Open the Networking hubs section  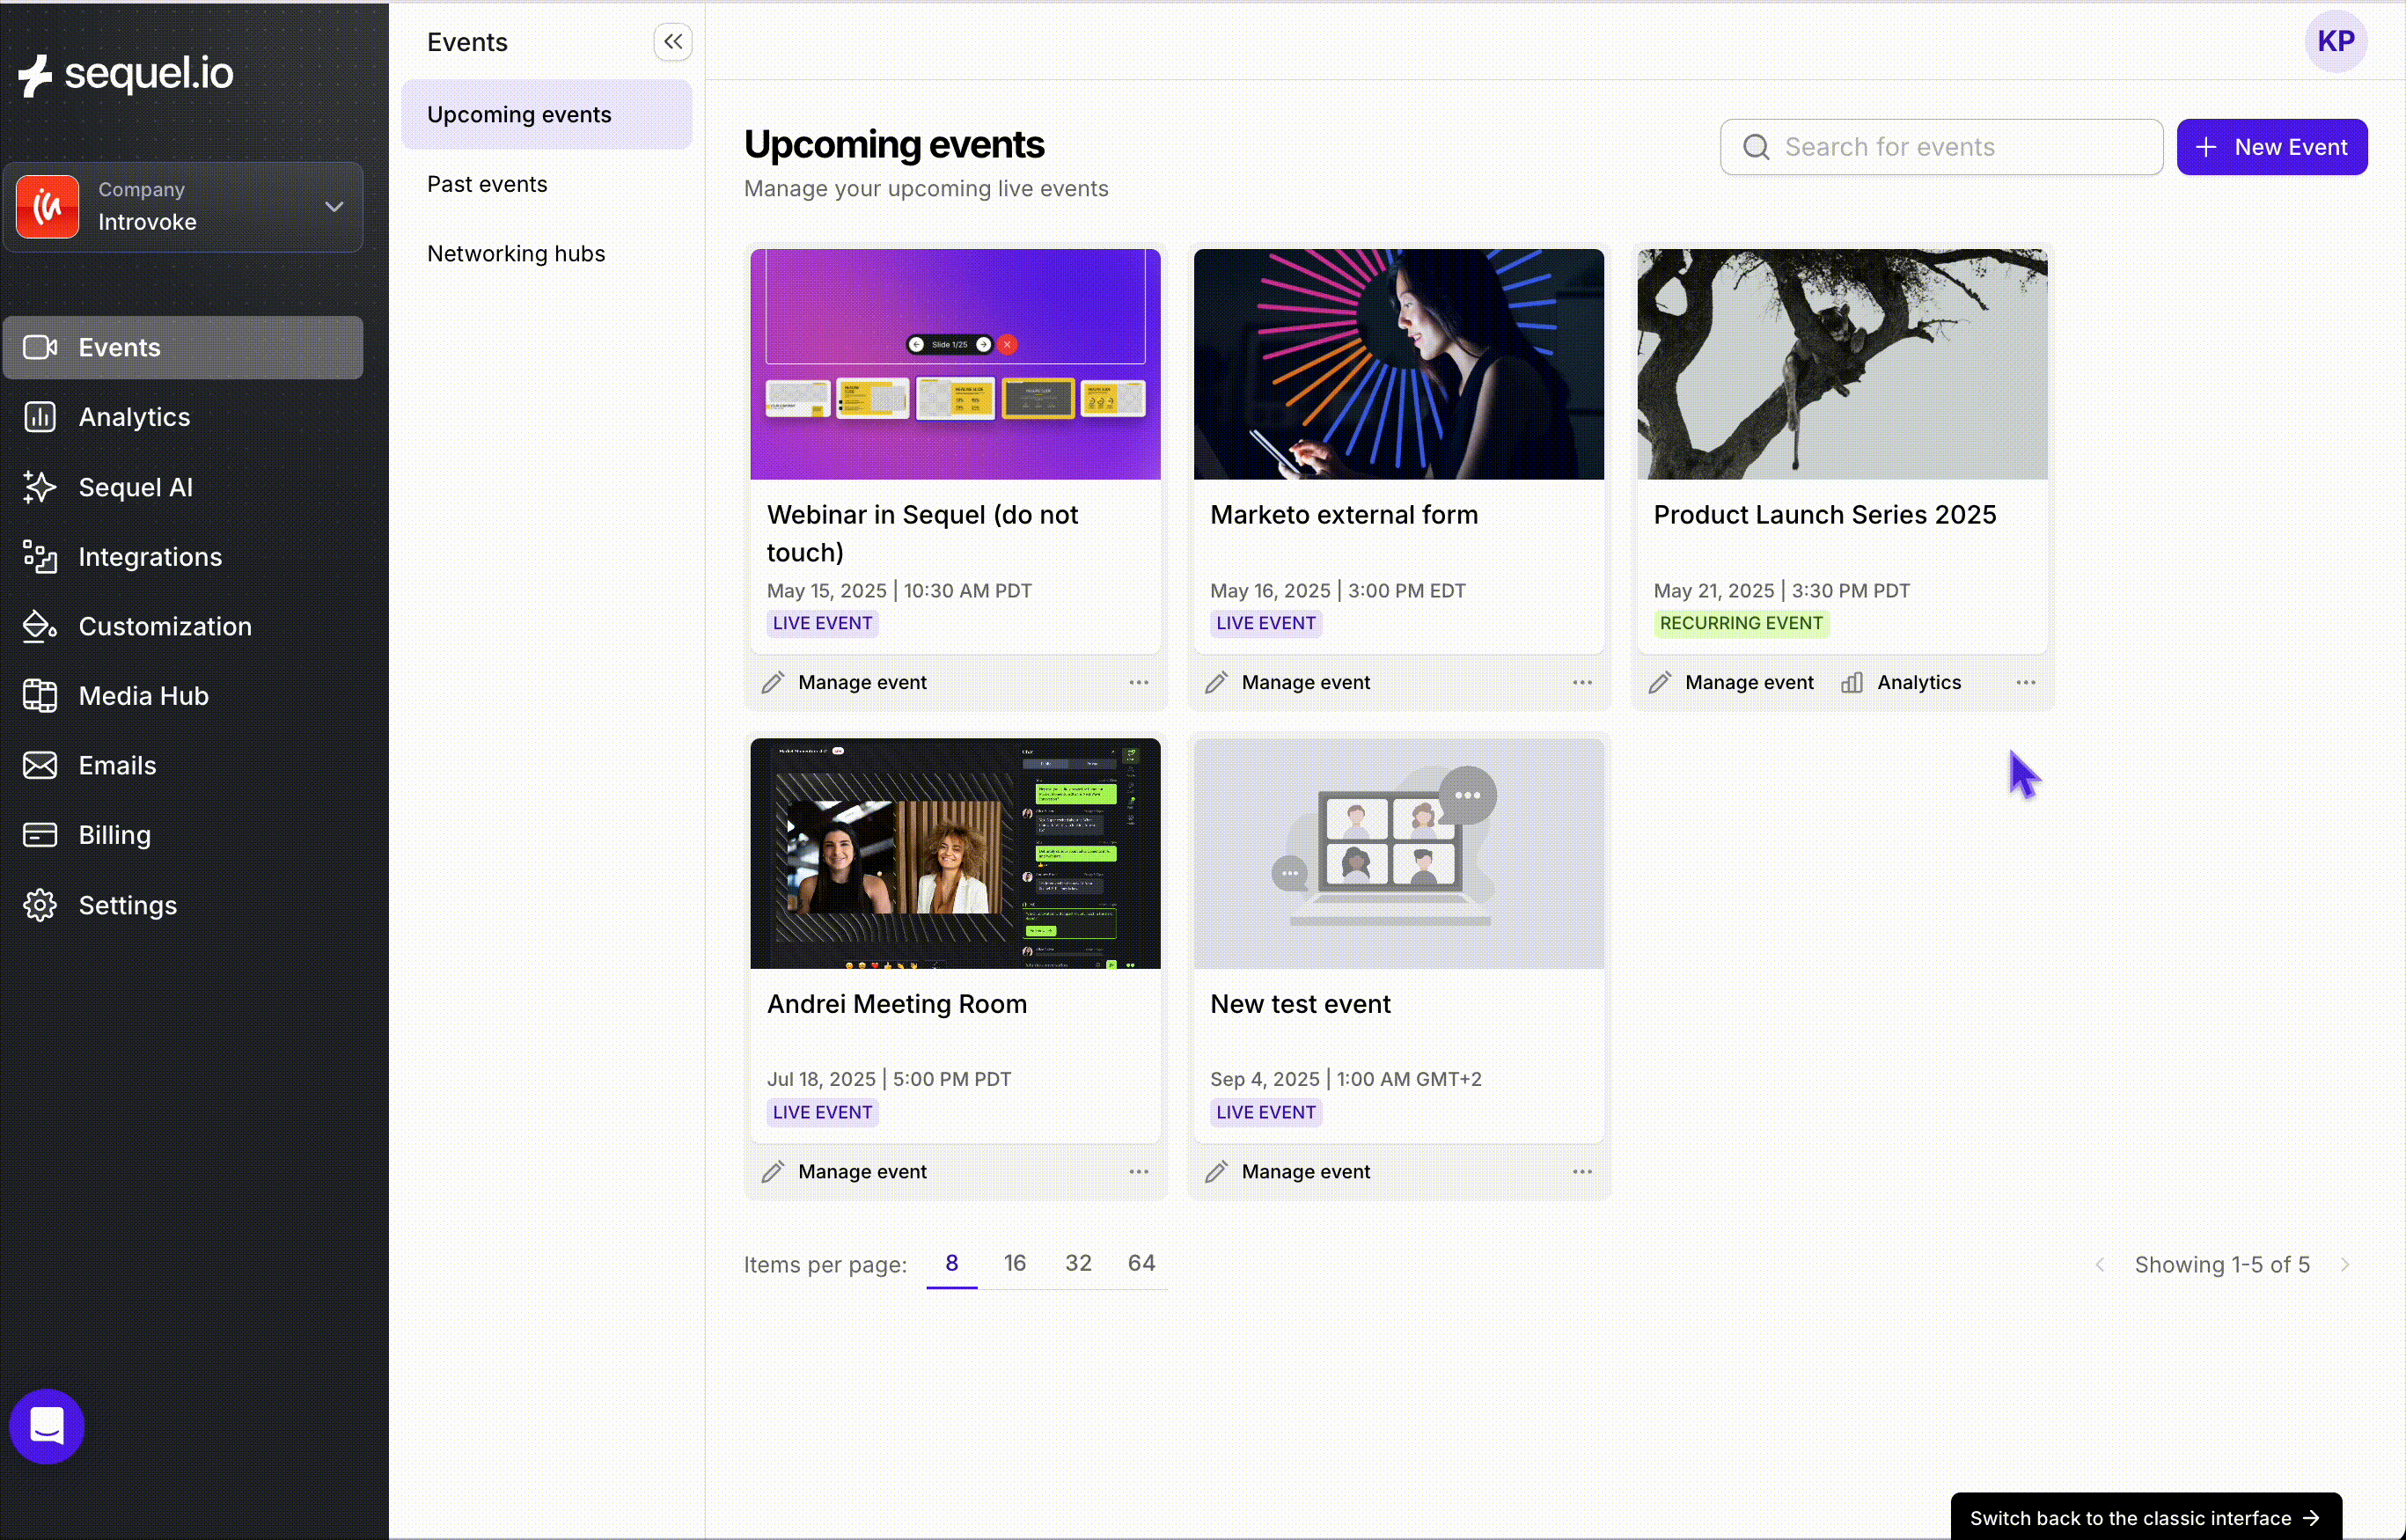tap(517, 253)
